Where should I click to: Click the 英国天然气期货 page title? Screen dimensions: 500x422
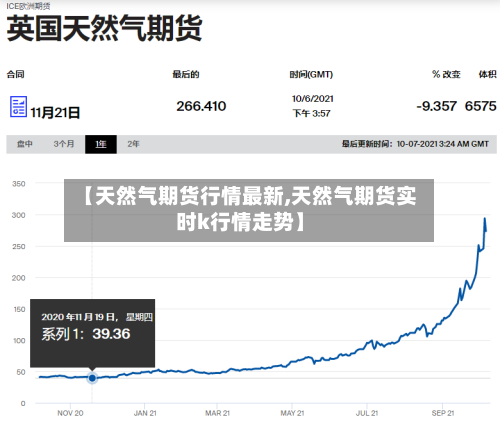[104, 28]
